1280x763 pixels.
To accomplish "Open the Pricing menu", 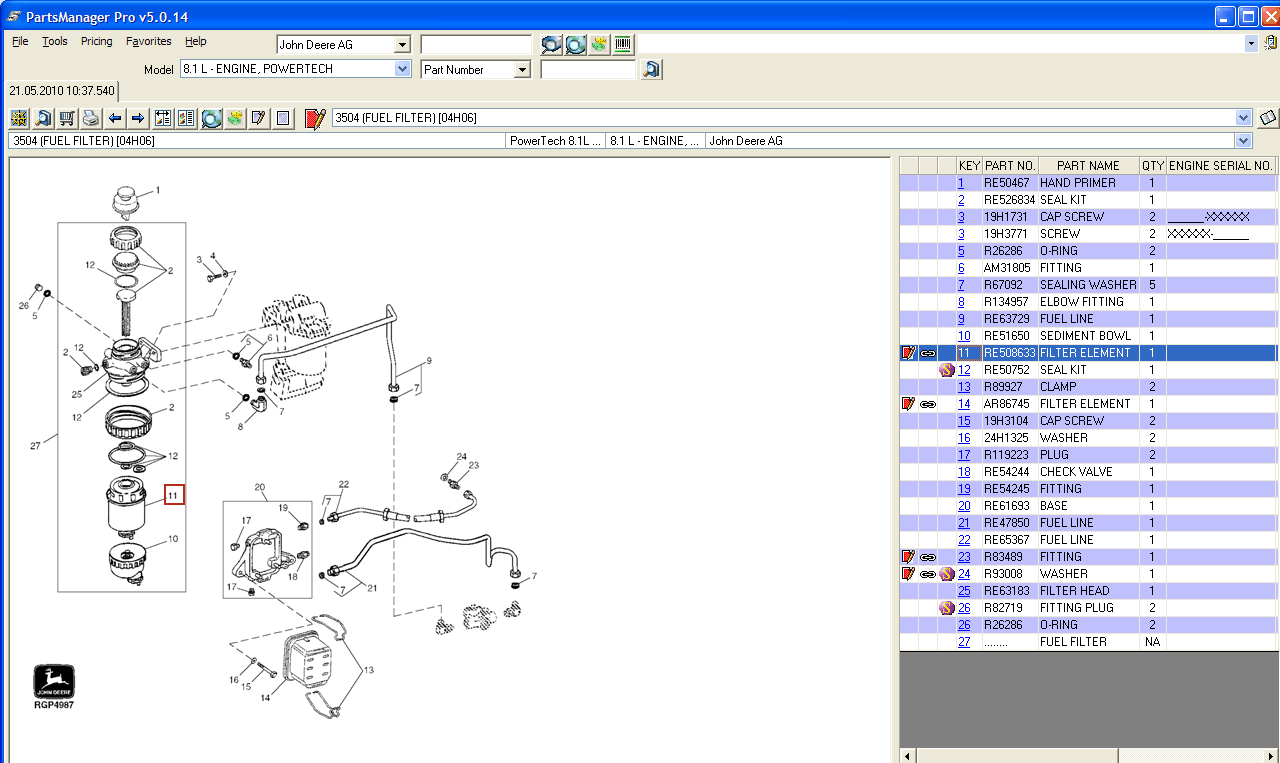I will (97, 42).
